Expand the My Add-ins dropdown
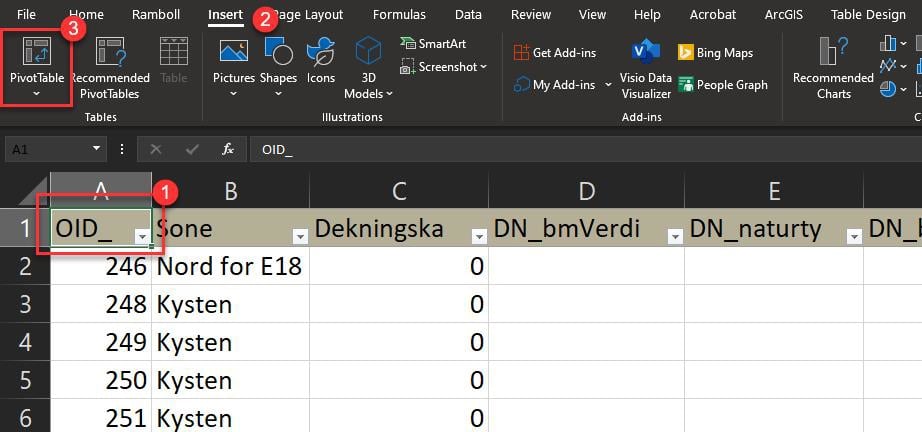Viewport: 922px width, 432px height. (562, 85)
